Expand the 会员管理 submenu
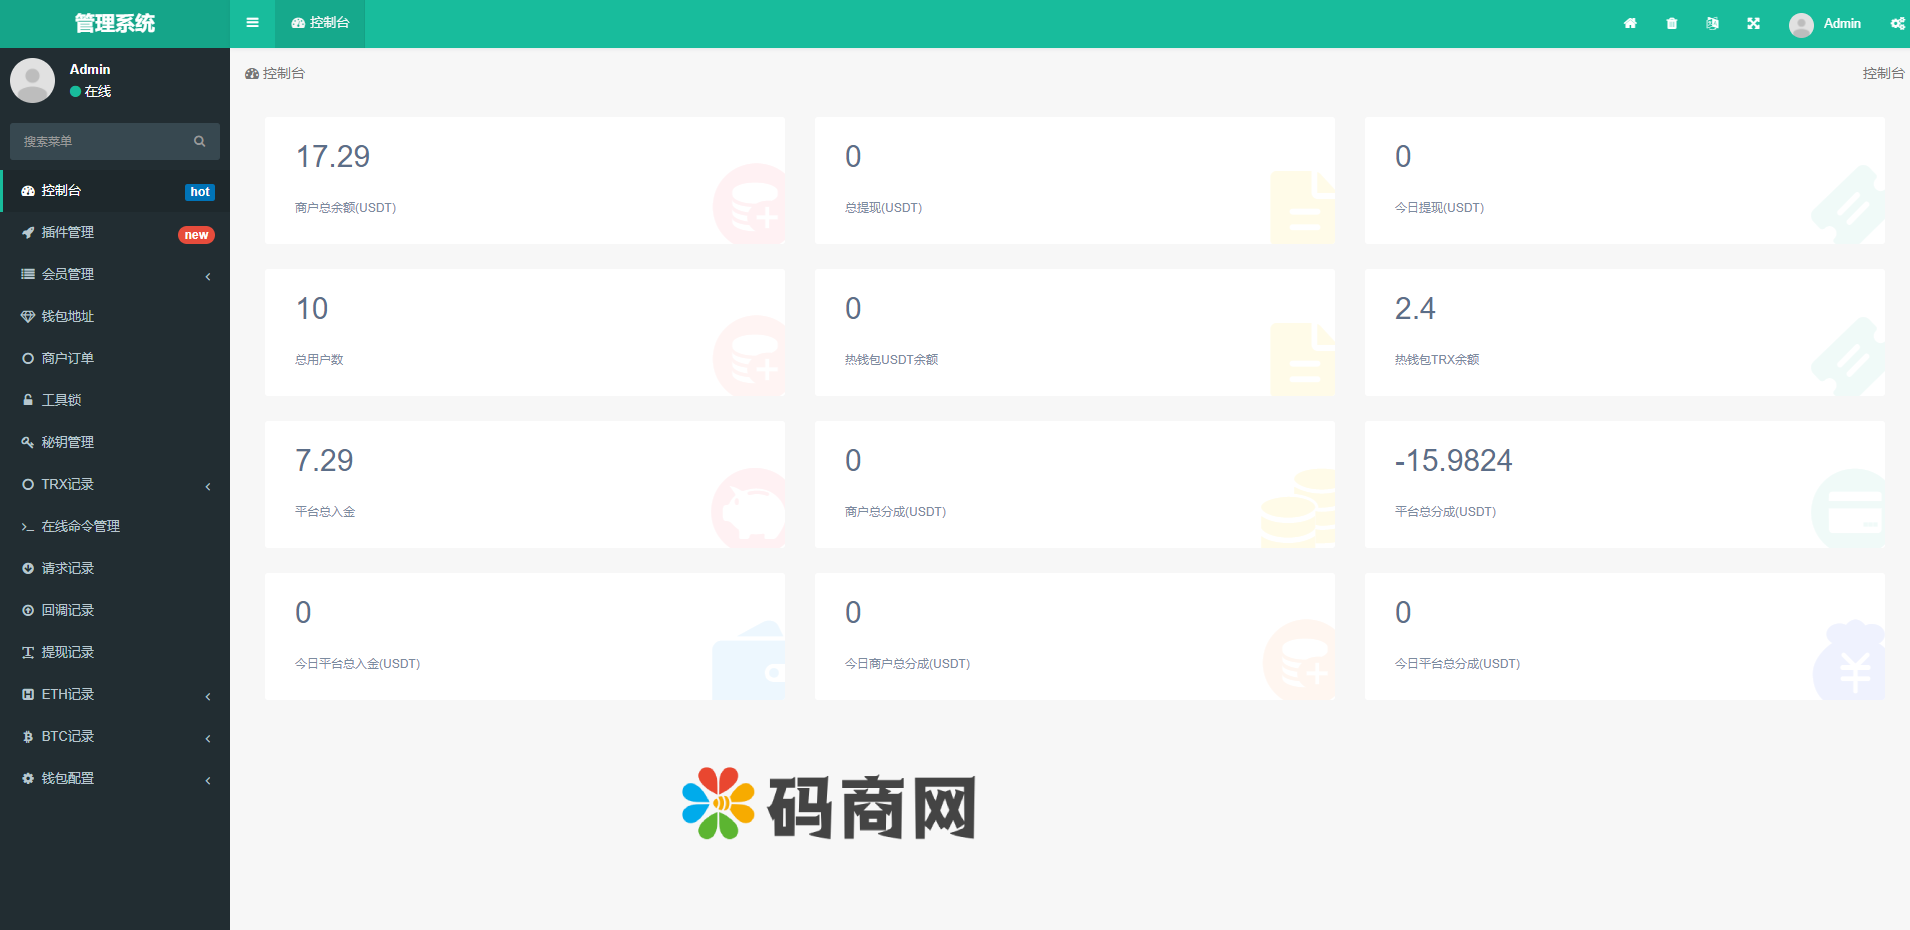Screen dimensions: 1910x930 click(115, 274)
